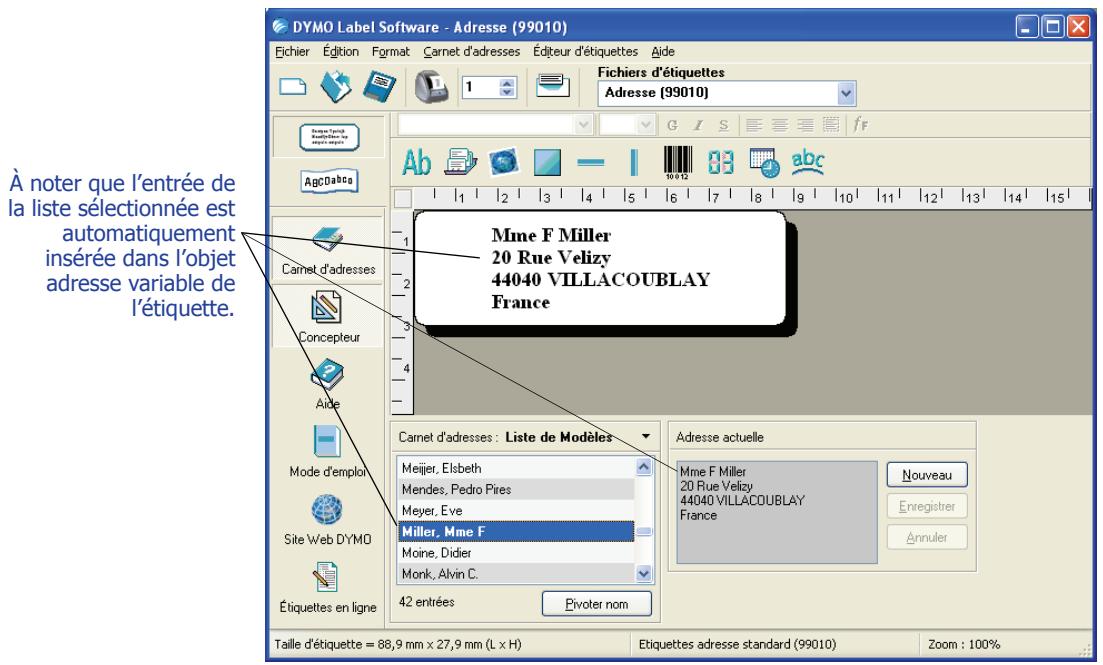This screenshot has height=665, width=1103.
Task: Open the Éditeur d'étiquettes menu
Action: click(x=585, y=51)
